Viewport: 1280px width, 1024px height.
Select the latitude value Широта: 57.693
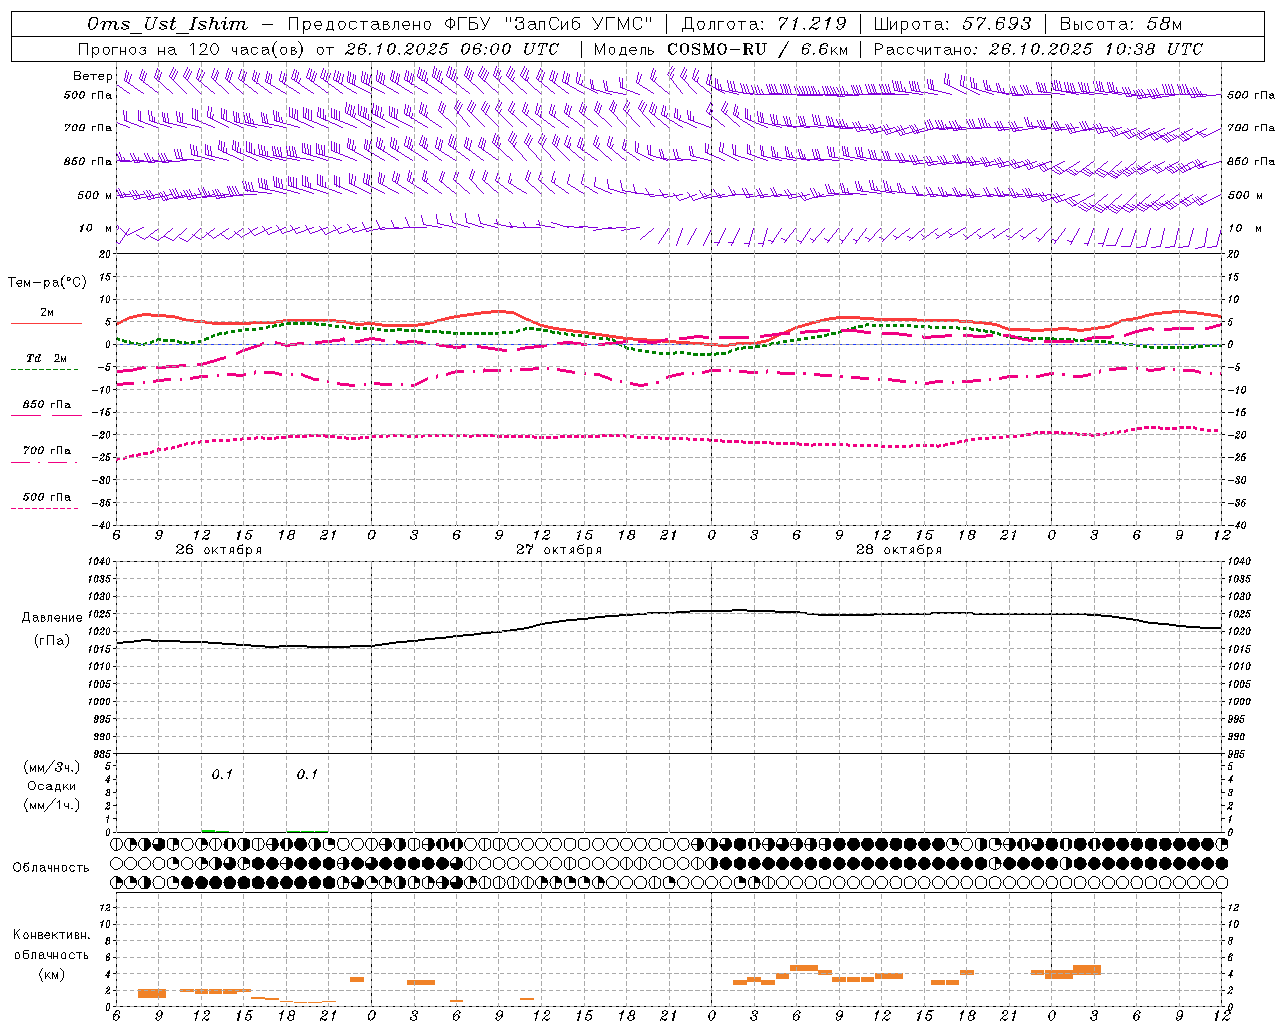coord(952,24)
